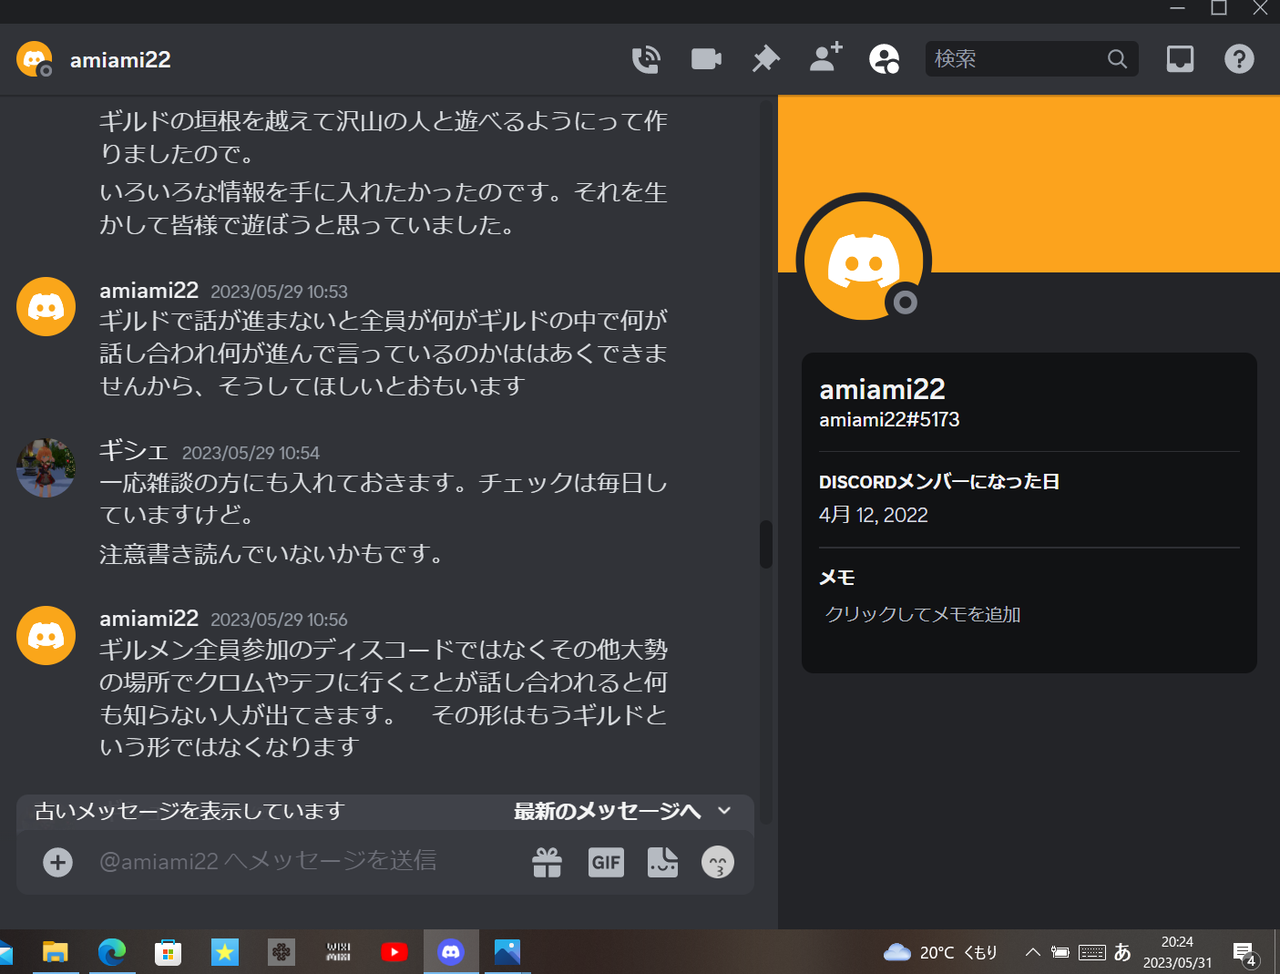1280x974 pixels.
Task: Open YouTube from the taskbar
Action: pos(394,952)
